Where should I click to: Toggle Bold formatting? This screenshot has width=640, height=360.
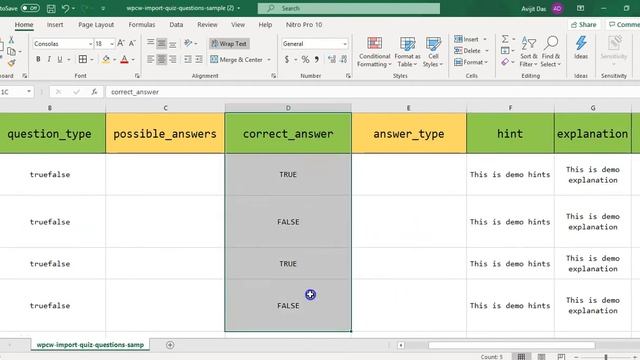(x=38, y=60)
